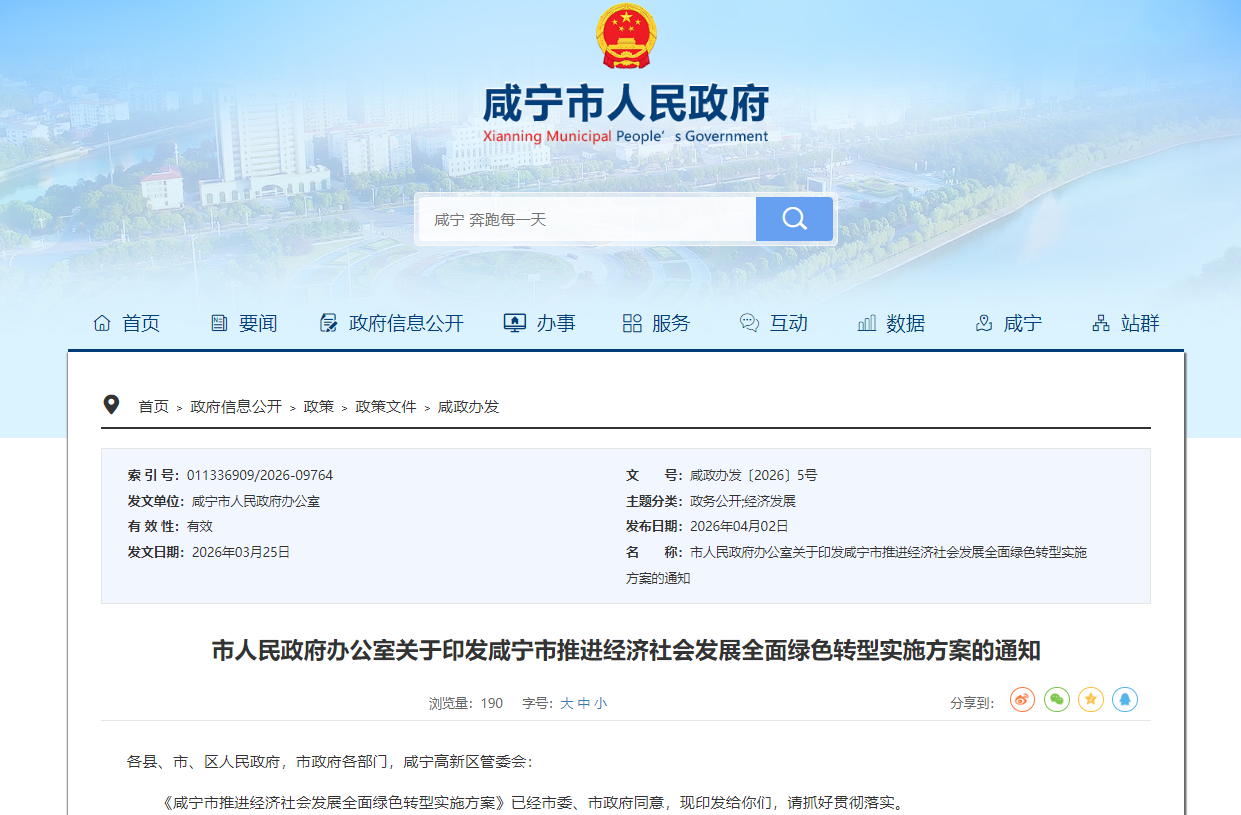Set font size to 小
This screenshot has height=815, width=1241.
coord(600,703)
